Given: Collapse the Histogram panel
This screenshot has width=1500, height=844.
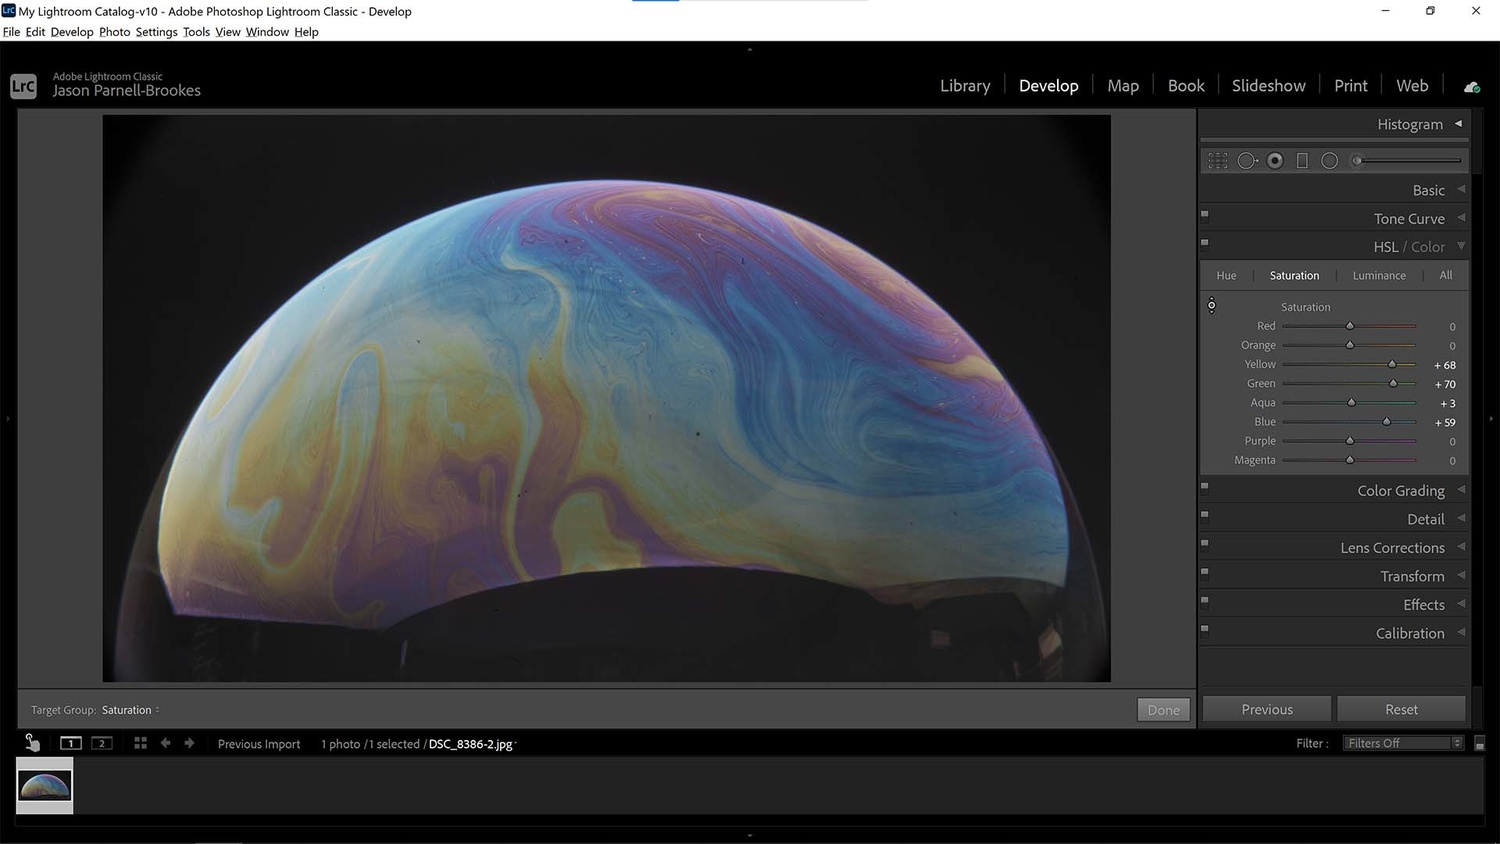Looking at the screenshot, I should (1459, 124).
